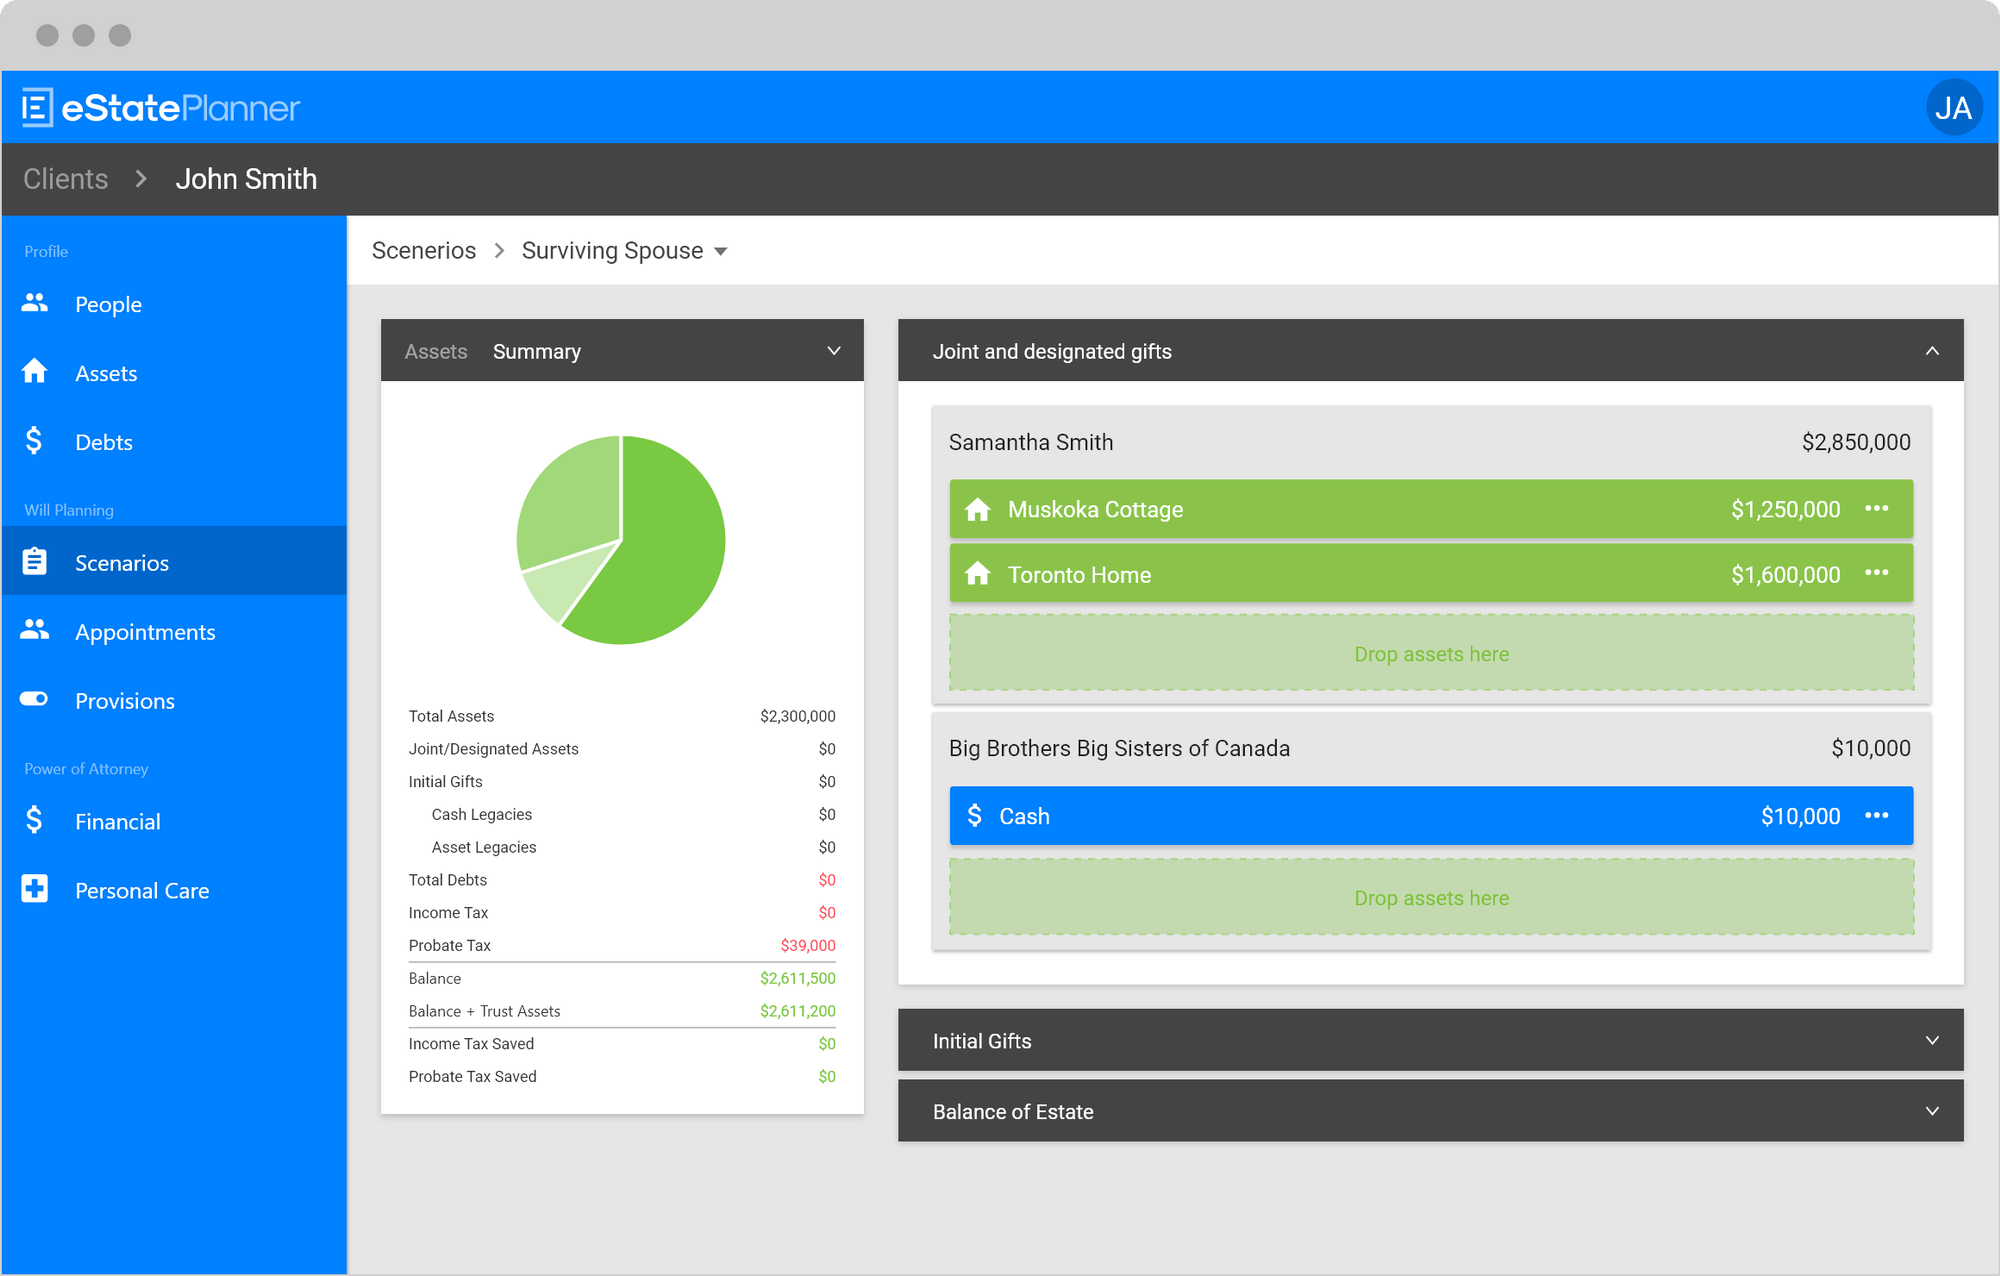The width and height of the screenshot is (2000, 1276).
Task: Open the Surviving Spouse scenario dropdown
Action: (x=721, y=251)
